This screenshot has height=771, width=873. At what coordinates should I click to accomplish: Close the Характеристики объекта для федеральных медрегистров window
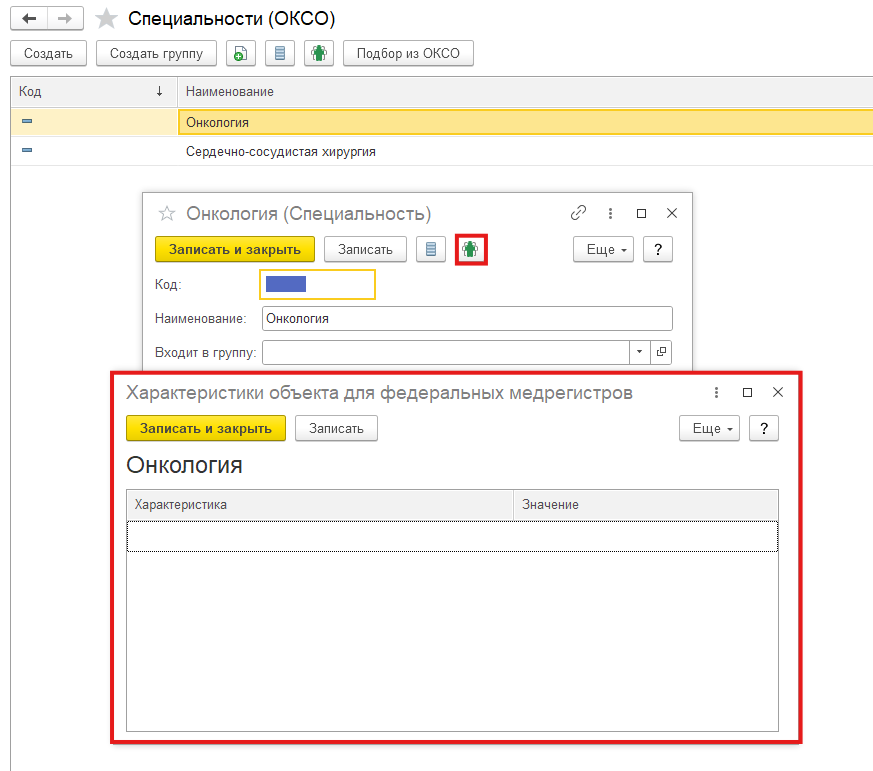(778, 392)
